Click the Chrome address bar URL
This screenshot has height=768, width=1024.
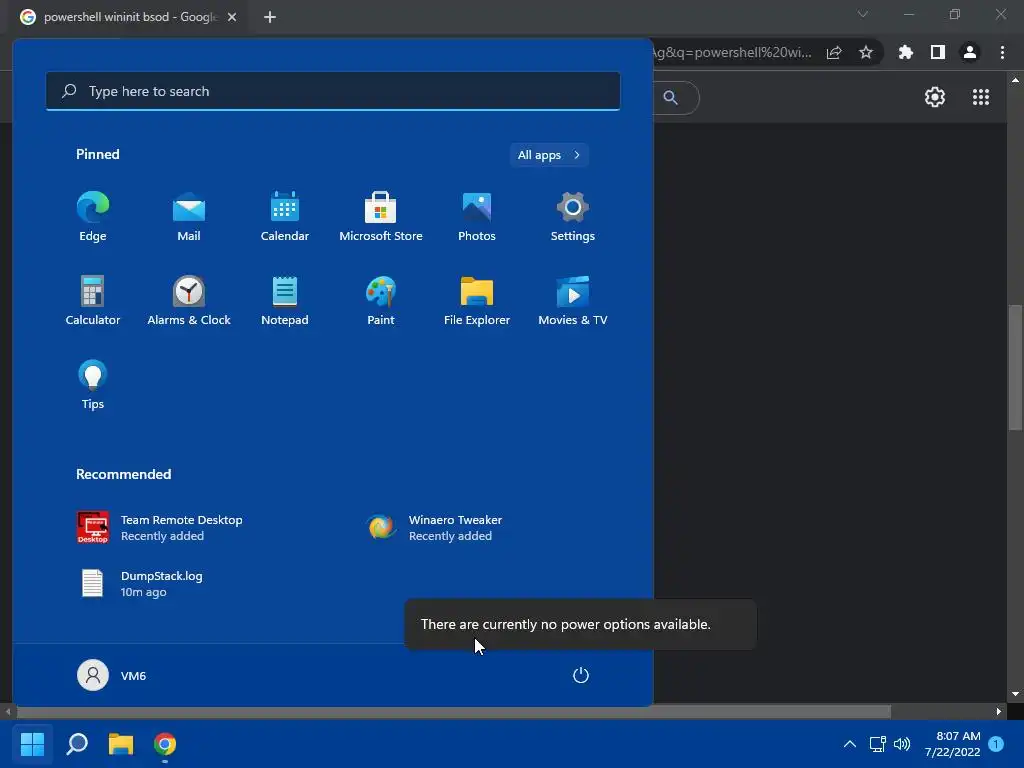click(x=733, y=52)
